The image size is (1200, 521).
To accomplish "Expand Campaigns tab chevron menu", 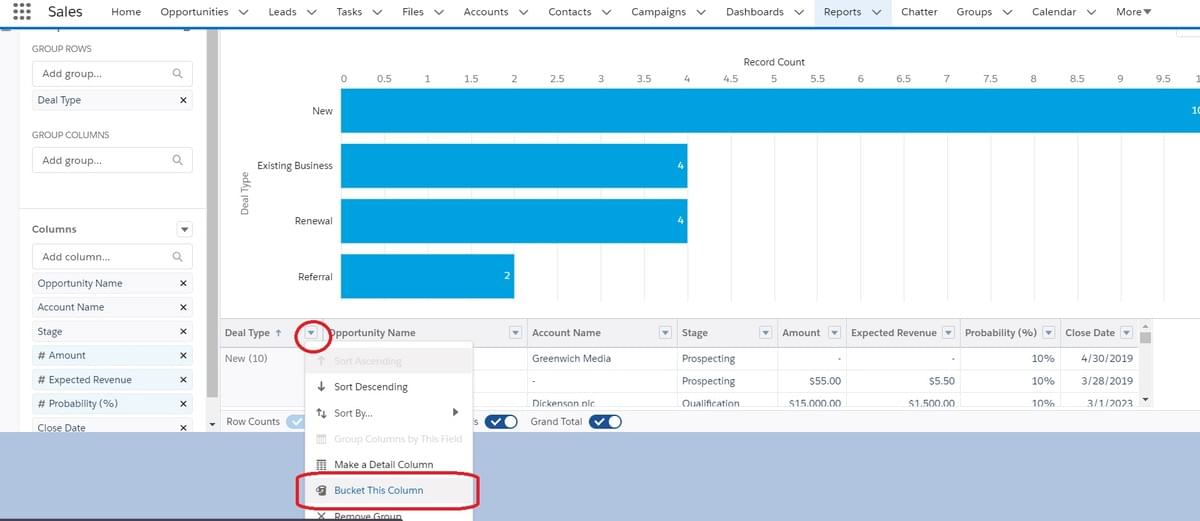I will pyautogui.click(x=701, y=12).
